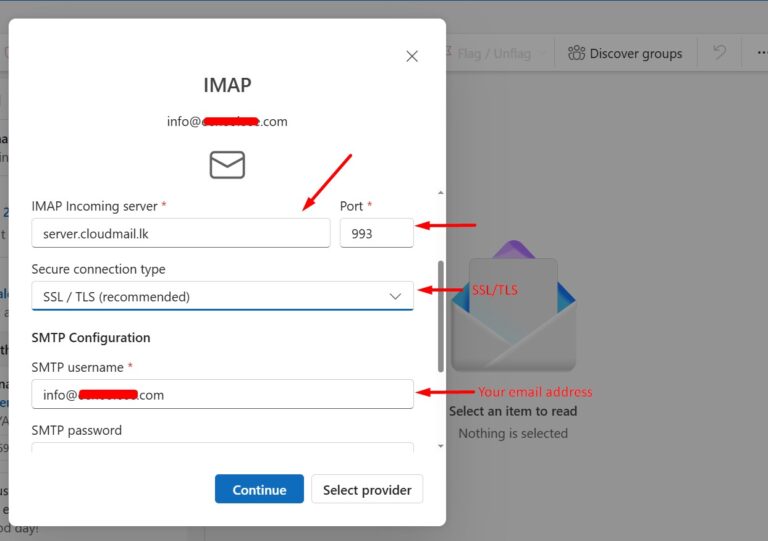Click the envelope mail icon
Image resolution: width=768 pixels, height=541 pixels.
(227, 165)
